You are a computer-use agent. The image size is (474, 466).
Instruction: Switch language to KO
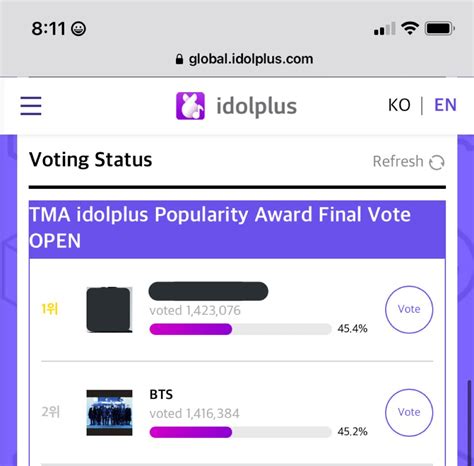coord(399,105)
